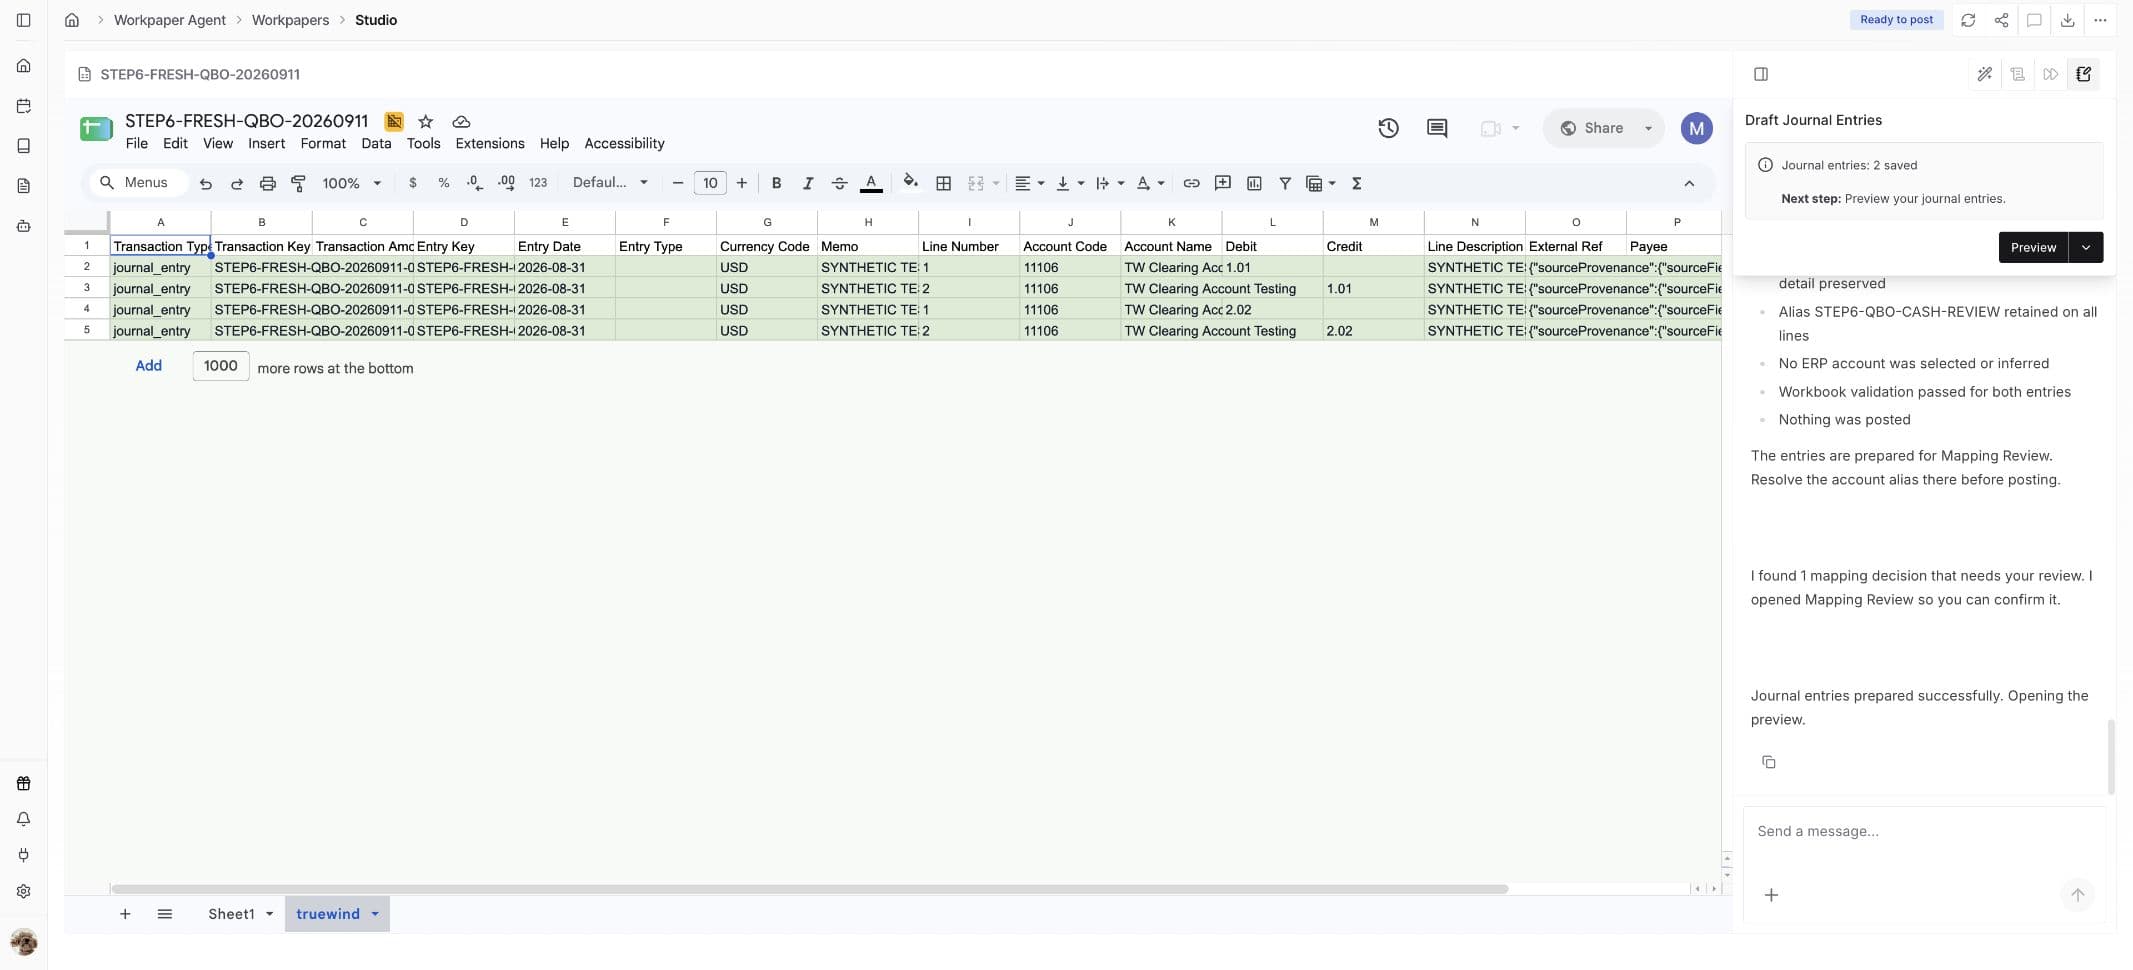Insert chart icon in toolbar

click(1254, 183)
